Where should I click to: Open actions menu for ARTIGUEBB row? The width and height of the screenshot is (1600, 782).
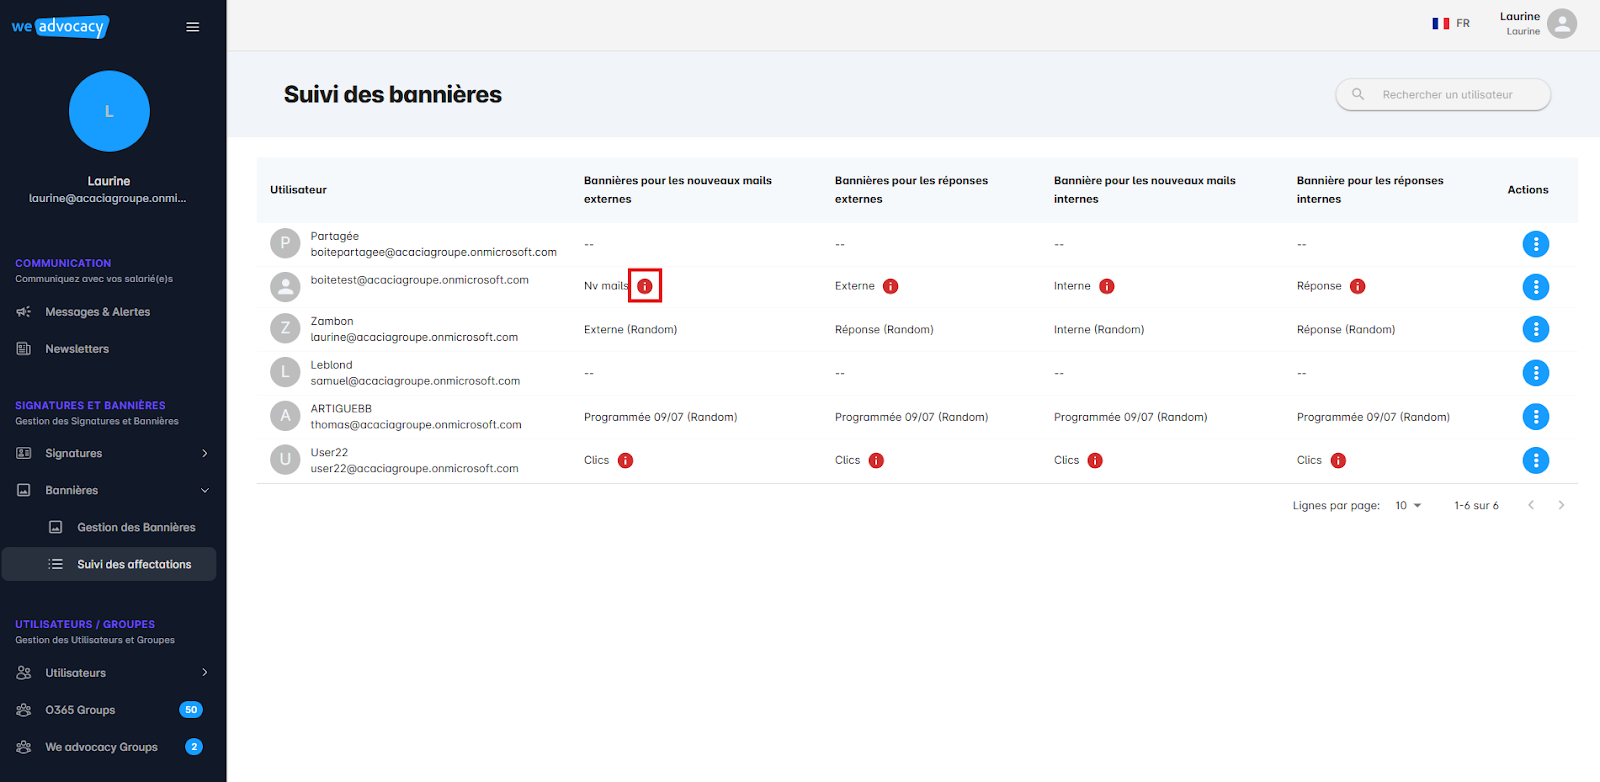(x=1535, y=417)
